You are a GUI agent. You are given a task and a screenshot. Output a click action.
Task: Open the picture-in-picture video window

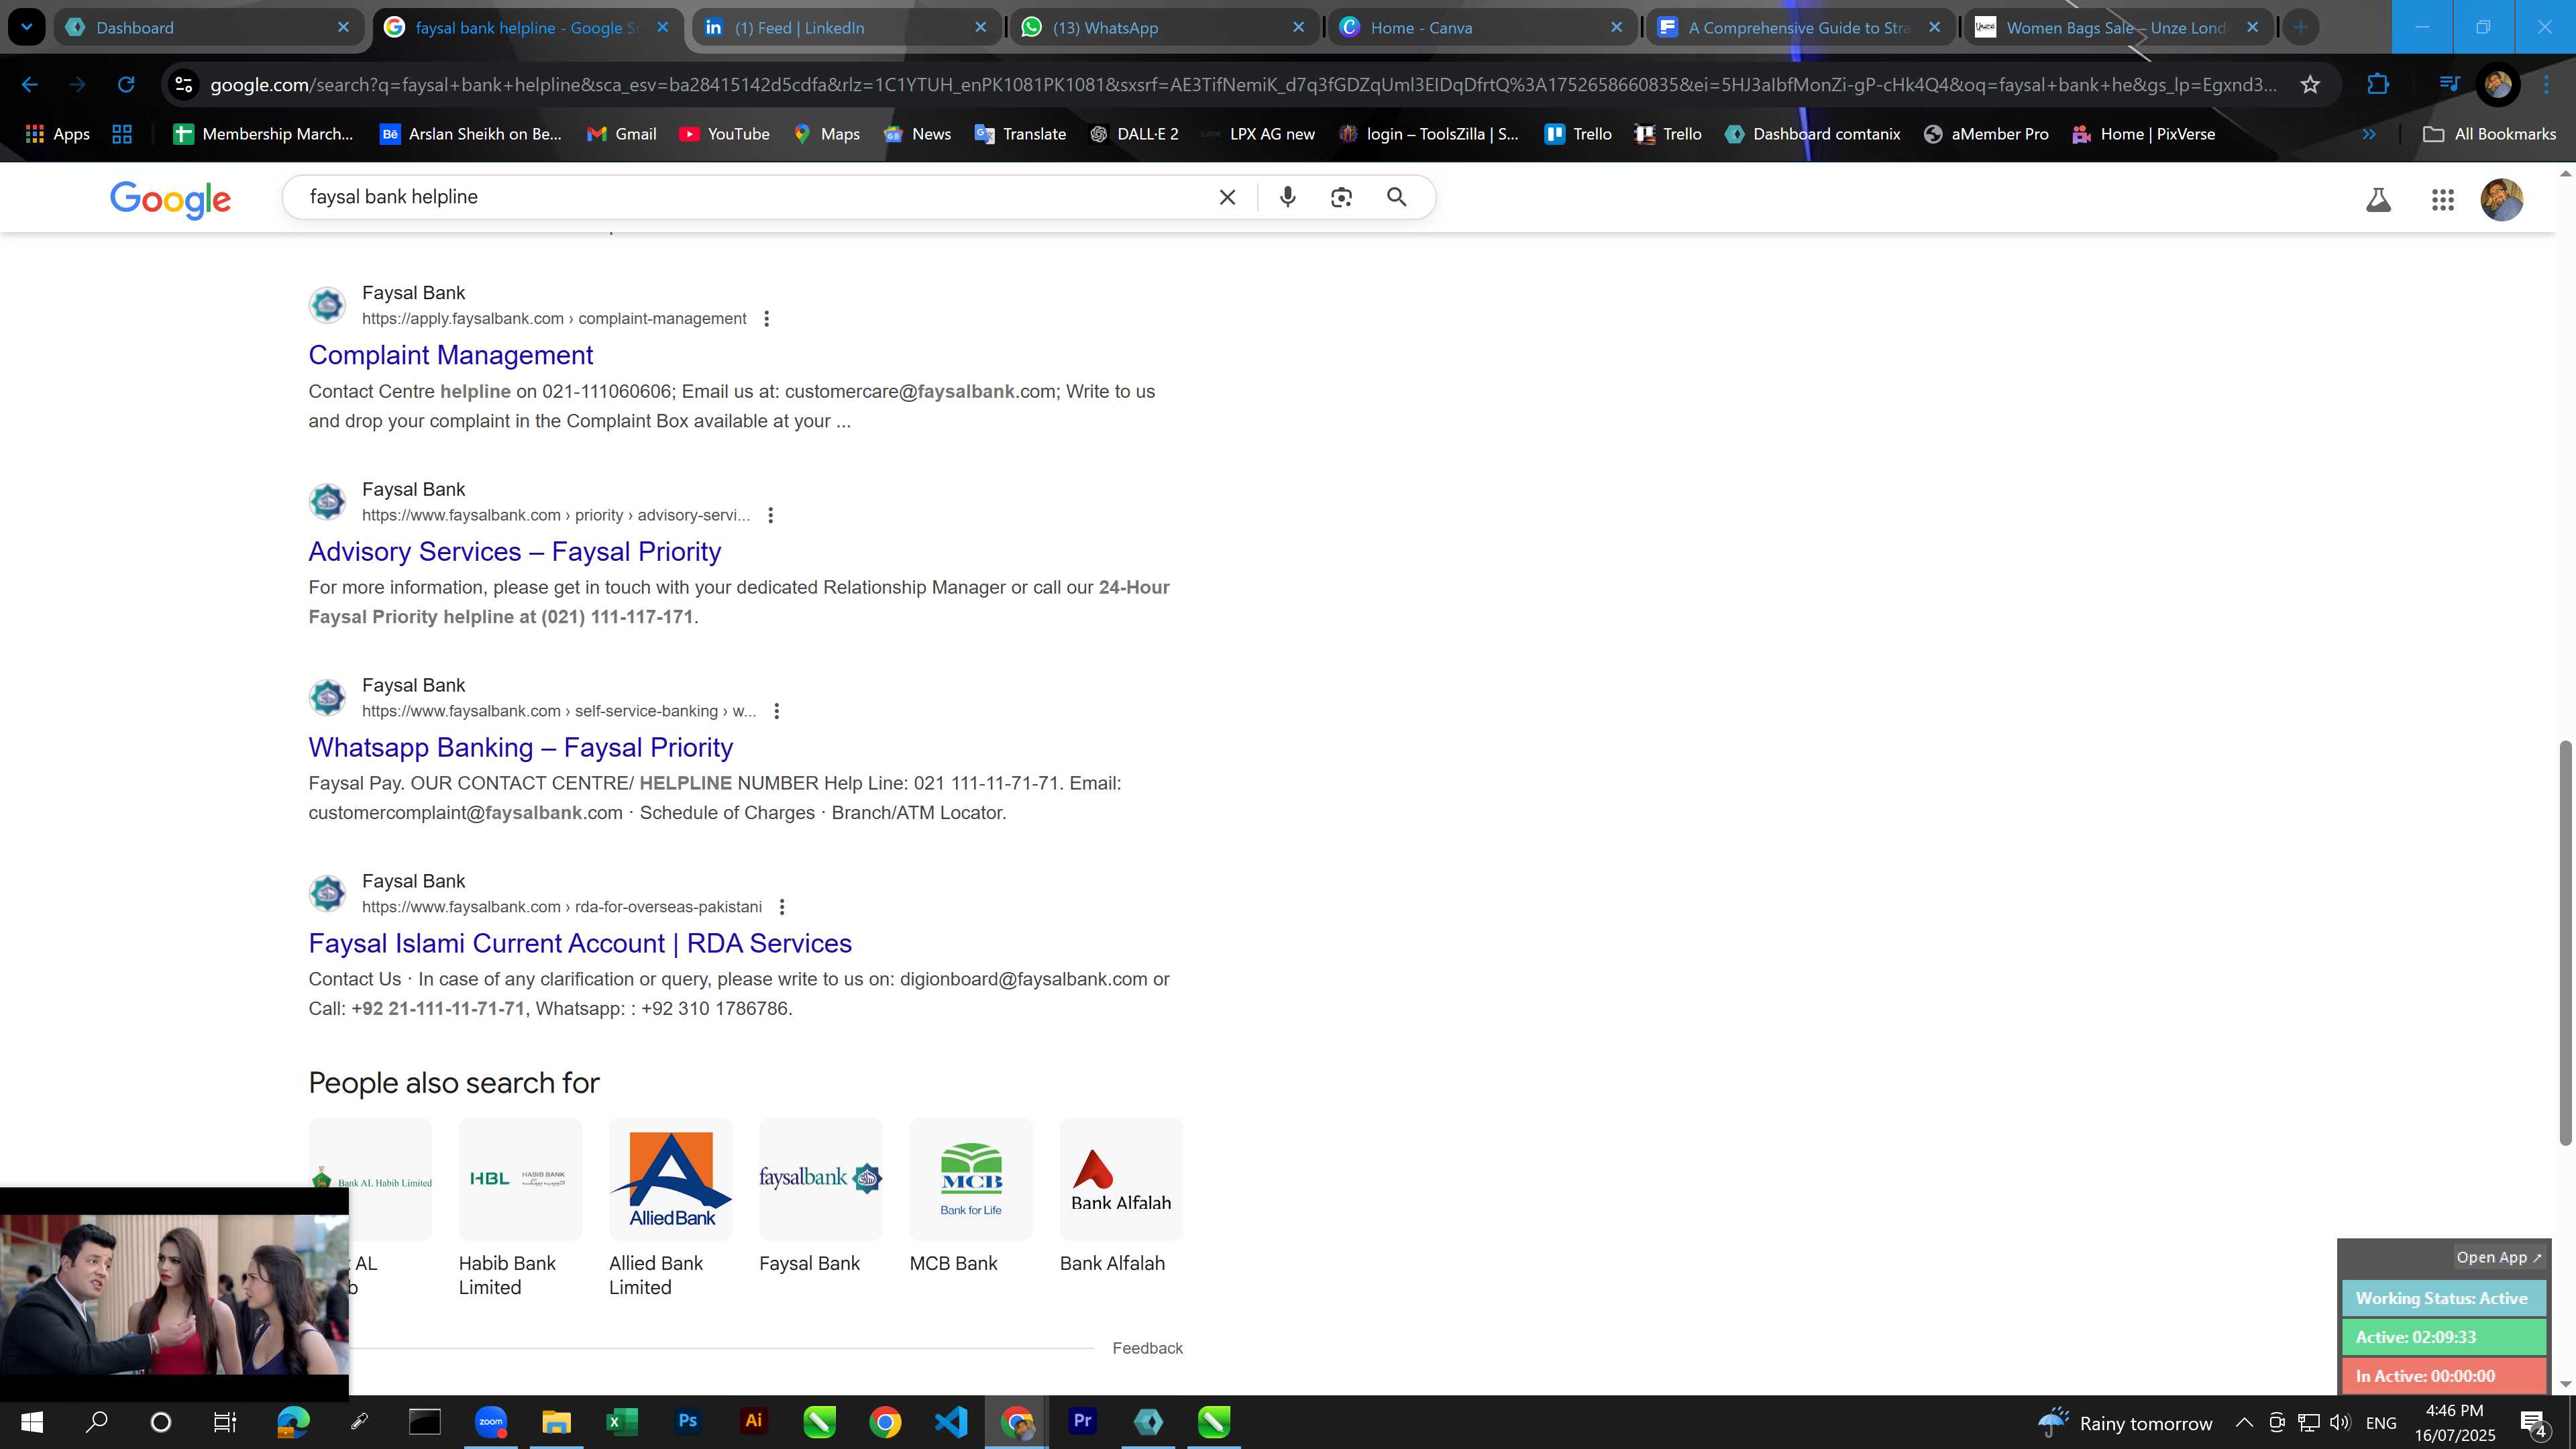[174, 1294]
